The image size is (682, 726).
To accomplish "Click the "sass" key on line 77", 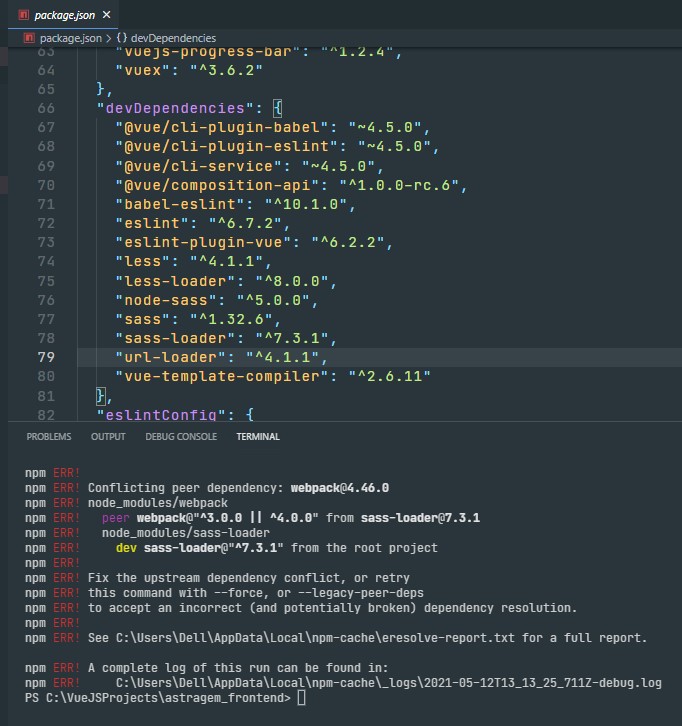I will (x=143, y=319).
